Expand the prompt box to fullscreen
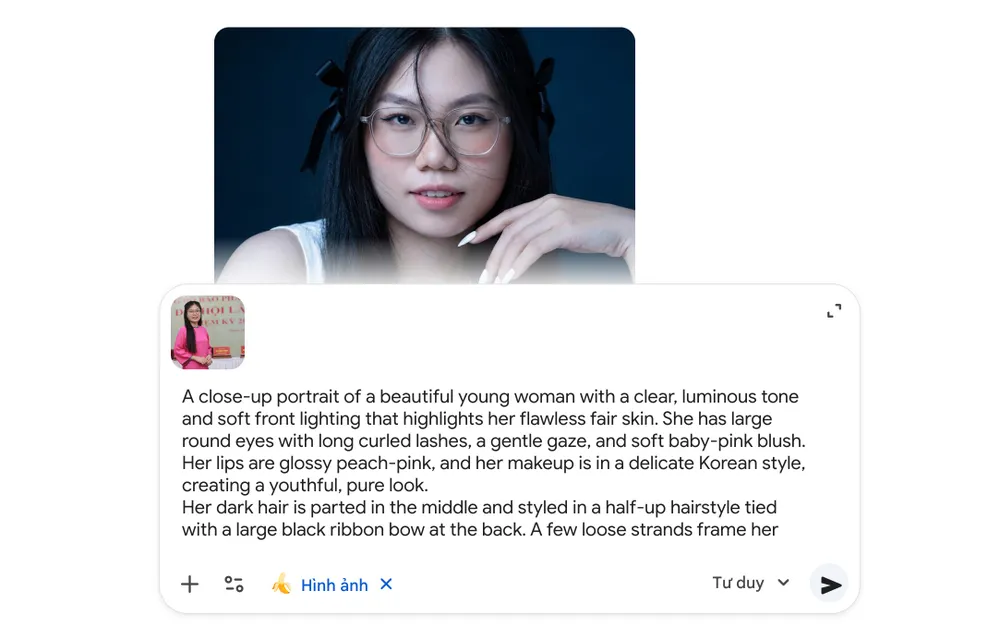Viewport: 1000px width, 627px height. pos(834,311)
